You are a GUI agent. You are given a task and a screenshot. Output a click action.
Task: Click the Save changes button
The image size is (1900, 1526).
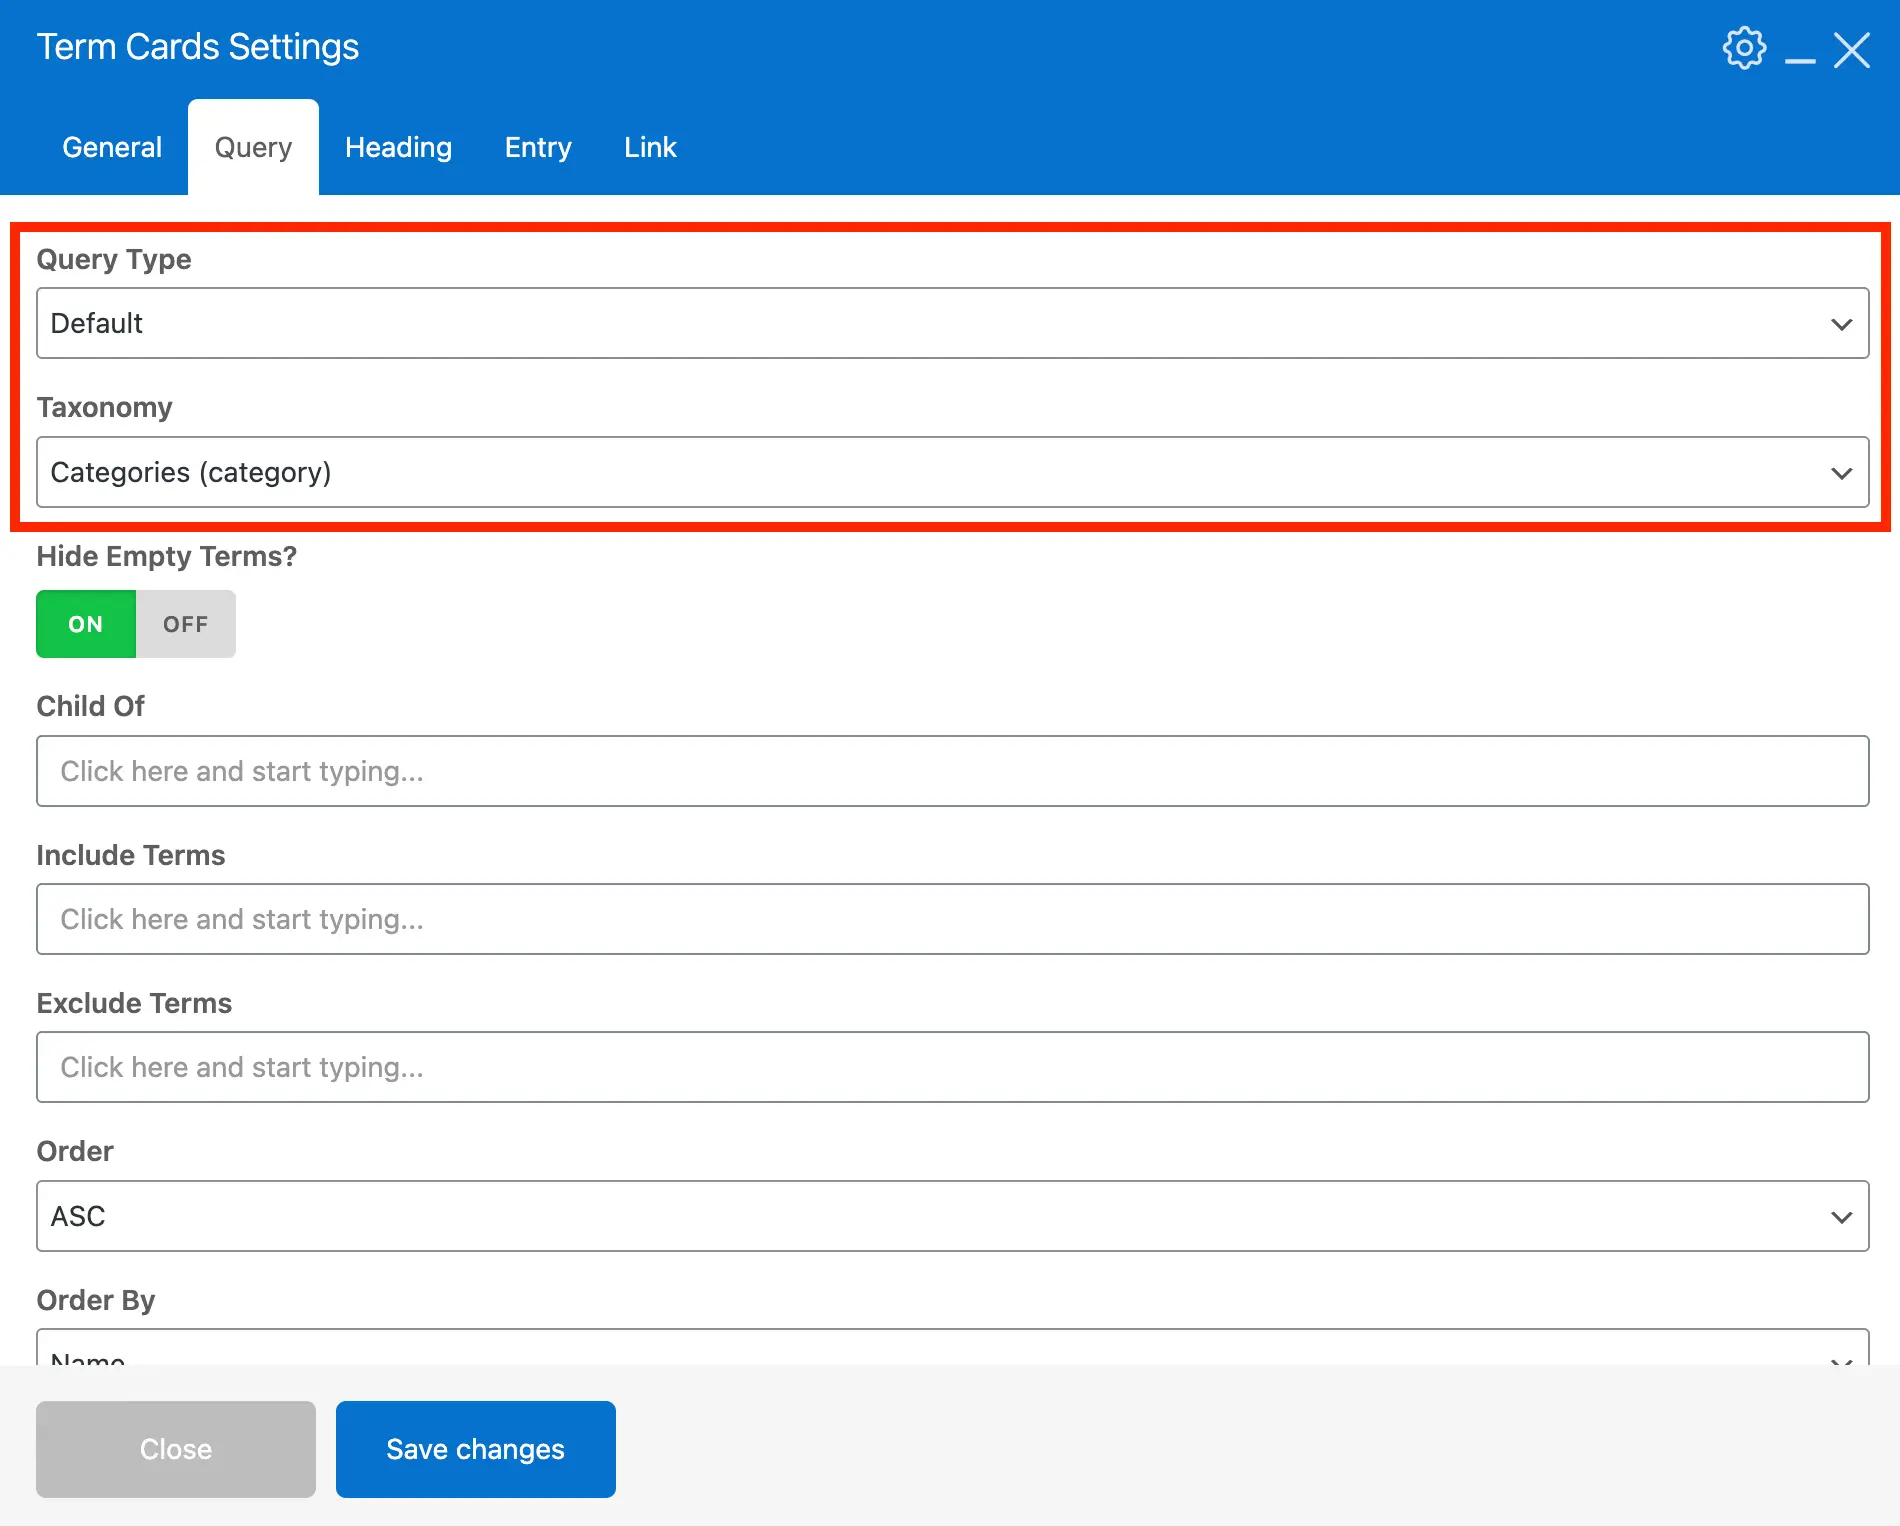point(475,1448)
